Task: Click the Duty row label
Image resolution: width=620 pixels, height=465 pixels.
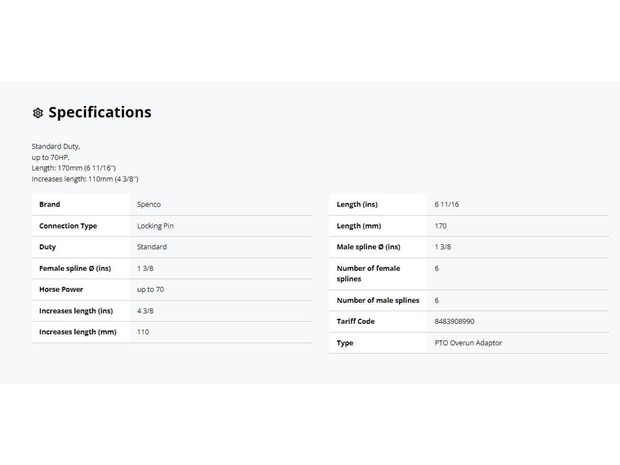Action: tap(47, 247)
